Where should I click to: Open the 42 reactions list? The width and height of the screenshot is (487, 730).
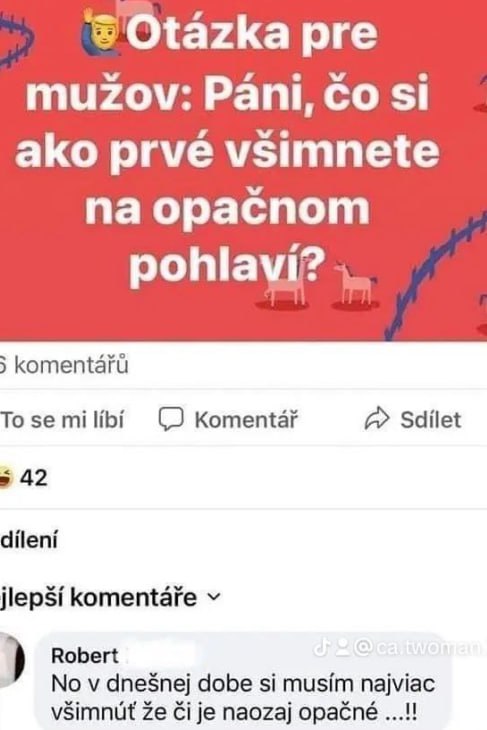point(24,478)
